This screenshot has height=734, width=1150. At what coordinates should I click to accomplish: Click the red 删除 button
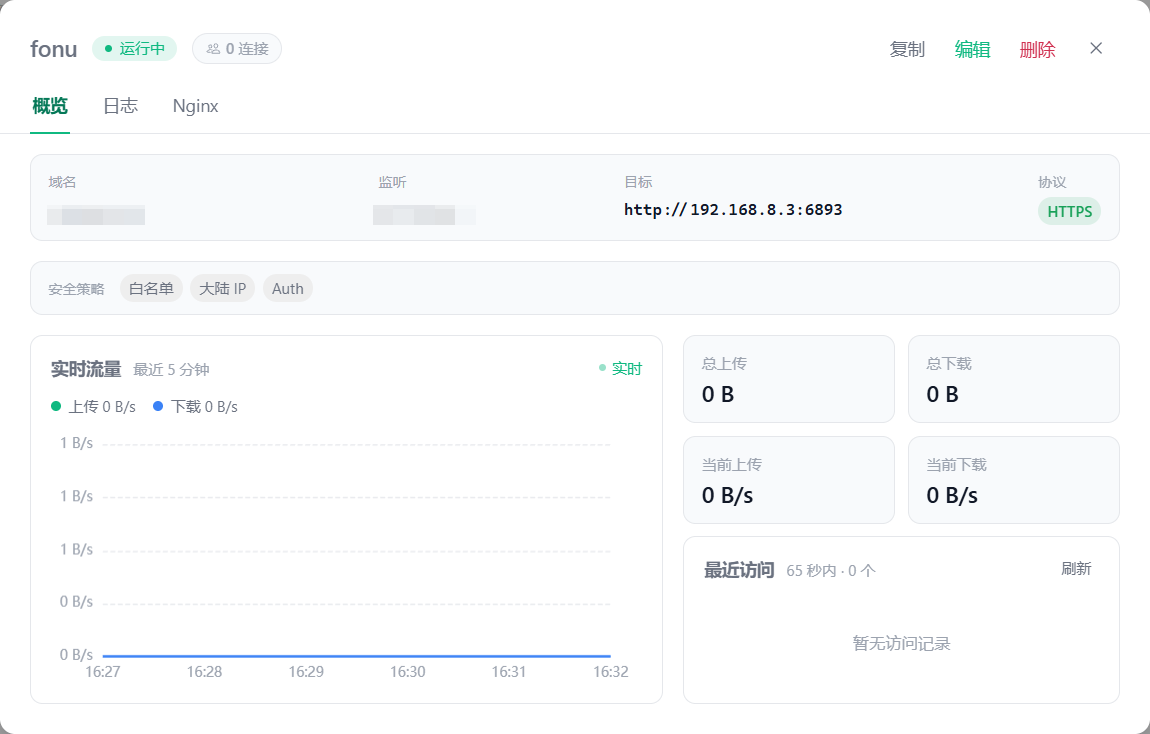(1037, 49)
